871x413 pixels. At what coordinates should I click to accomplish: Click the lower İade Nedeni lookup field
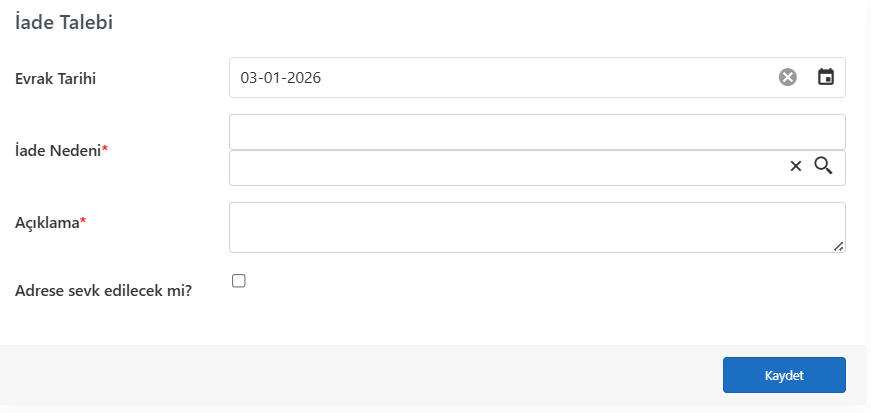click(x=537, y=168)
